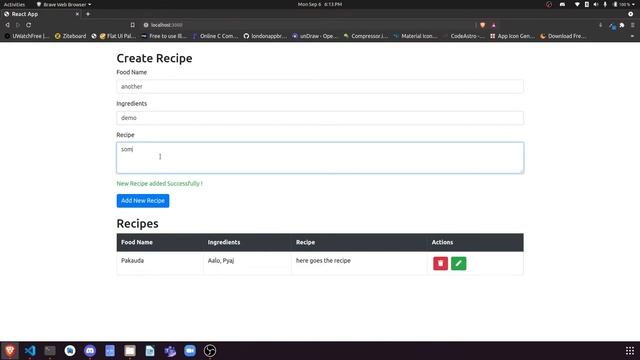The width and height of the screenshot is (640, 360).
Task: Go back to the previous page
Action: (7, 25)
